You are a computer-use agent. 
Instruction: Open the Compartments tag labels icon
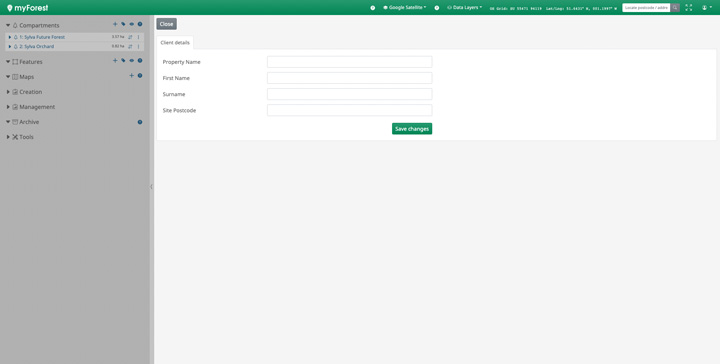(123, 24)
